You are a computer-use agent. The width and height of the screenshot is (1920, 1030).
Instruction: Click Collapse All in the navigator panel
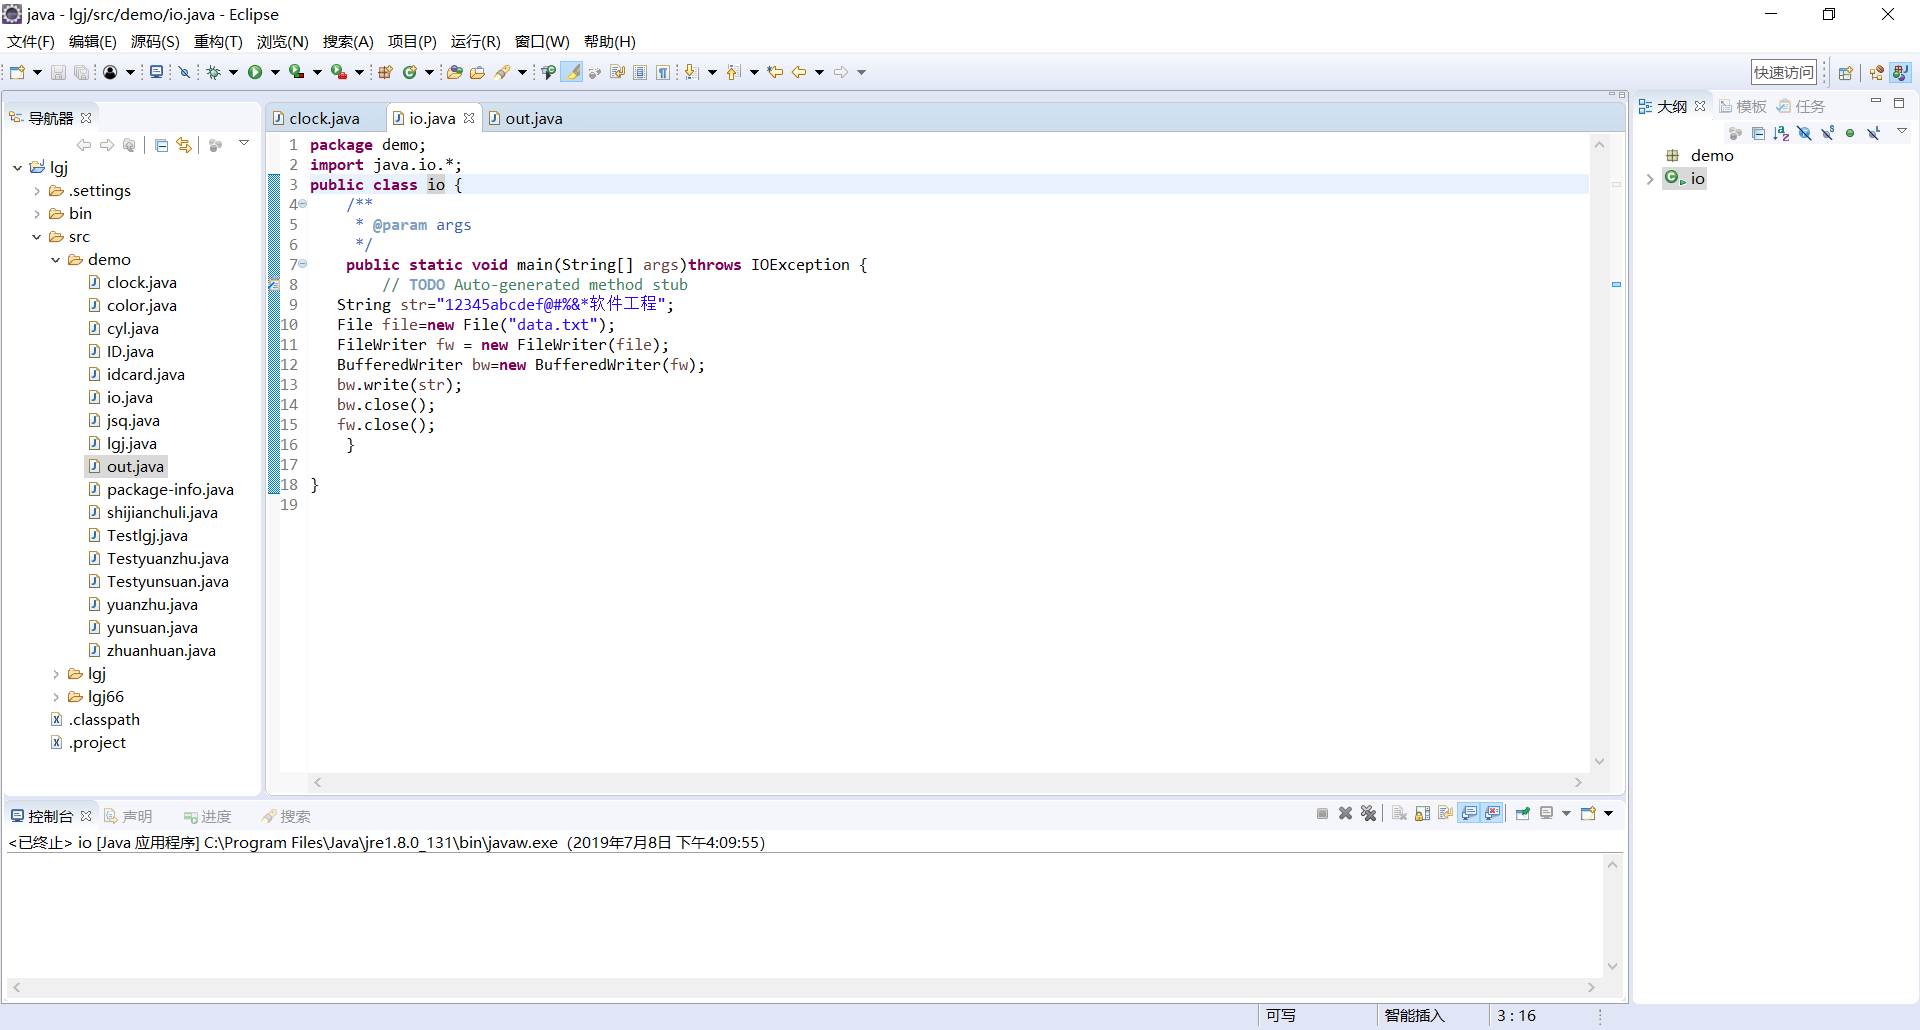click(x=161, y=145)
